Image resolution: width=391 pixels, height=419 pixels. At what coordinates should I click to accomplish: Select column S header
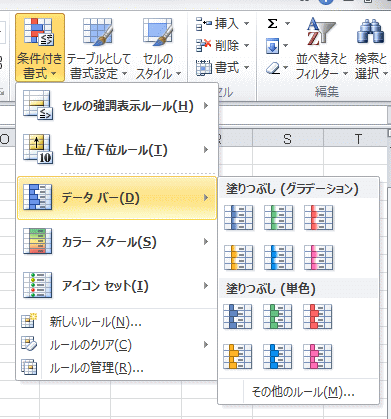click(x=288, y=139)
